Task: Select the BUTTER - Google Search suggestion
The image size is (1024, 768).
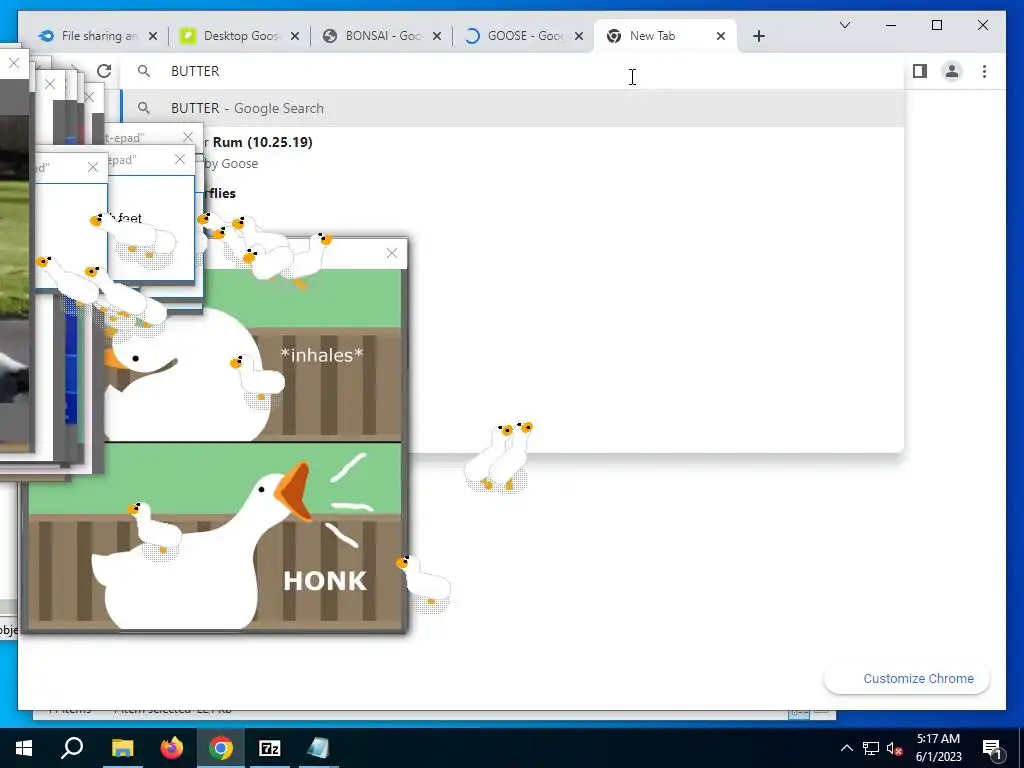Action: coord(512,108)
